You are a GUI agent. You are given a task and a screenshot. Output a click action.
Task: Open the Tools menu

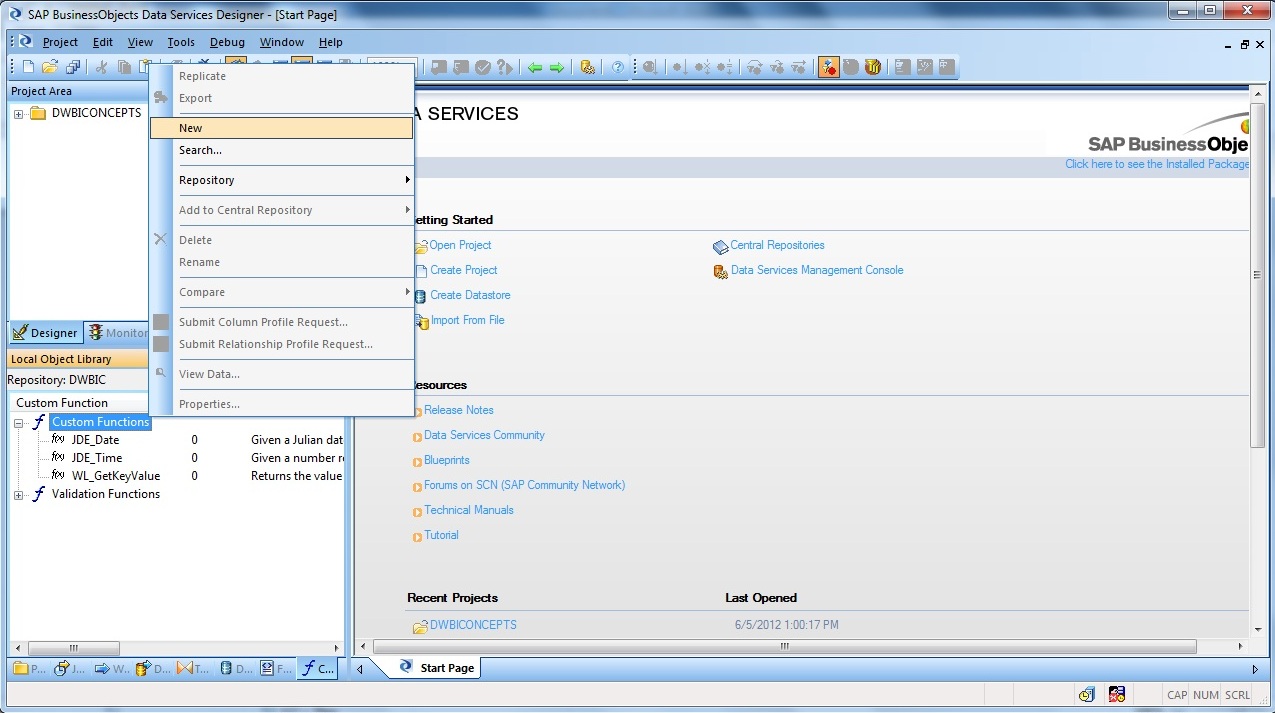click(x=181, y=42)
